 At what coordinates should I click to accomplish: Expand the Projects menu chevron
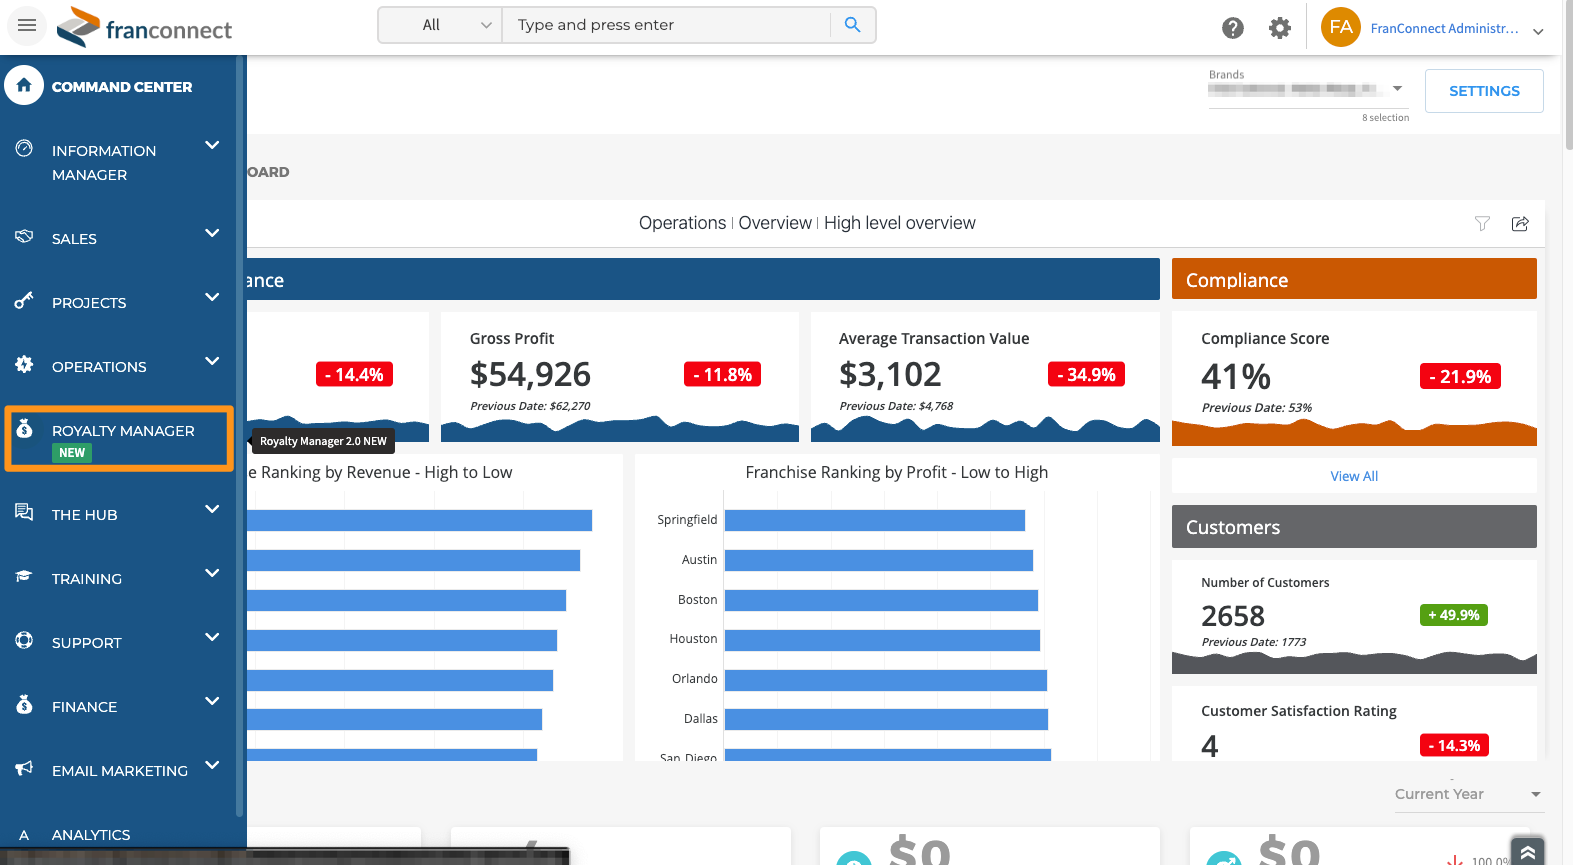click(x=212, y=297)
